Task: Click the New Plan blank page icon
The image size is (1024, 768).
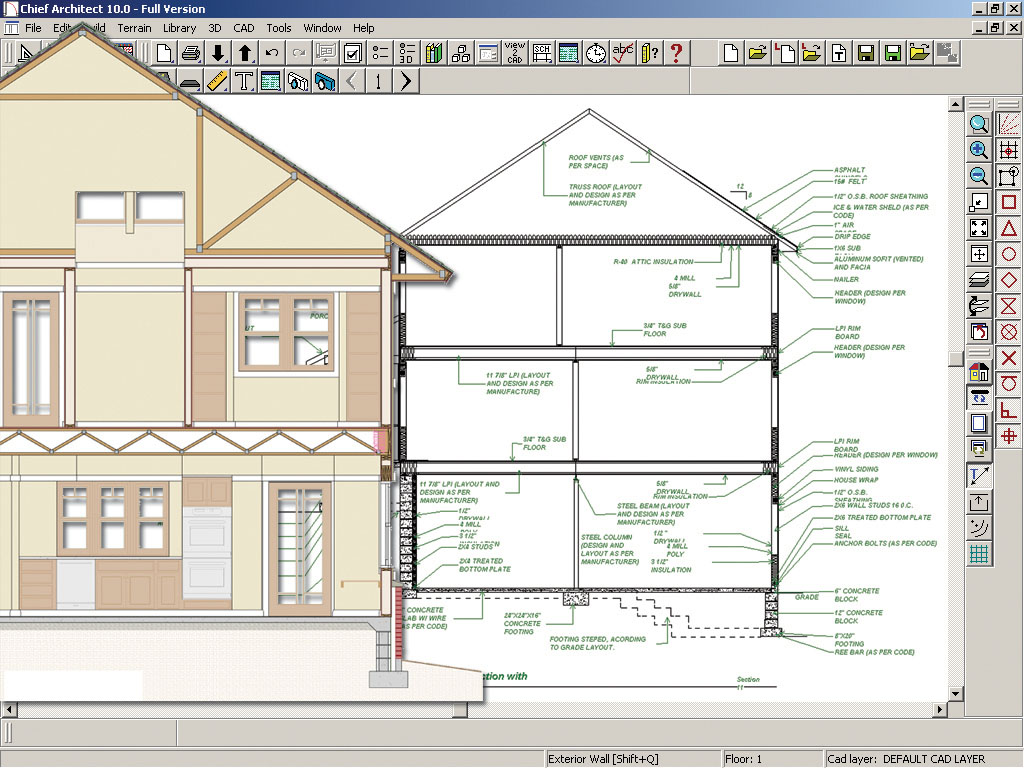Action: pyautogui.click(x=165, y=54)
